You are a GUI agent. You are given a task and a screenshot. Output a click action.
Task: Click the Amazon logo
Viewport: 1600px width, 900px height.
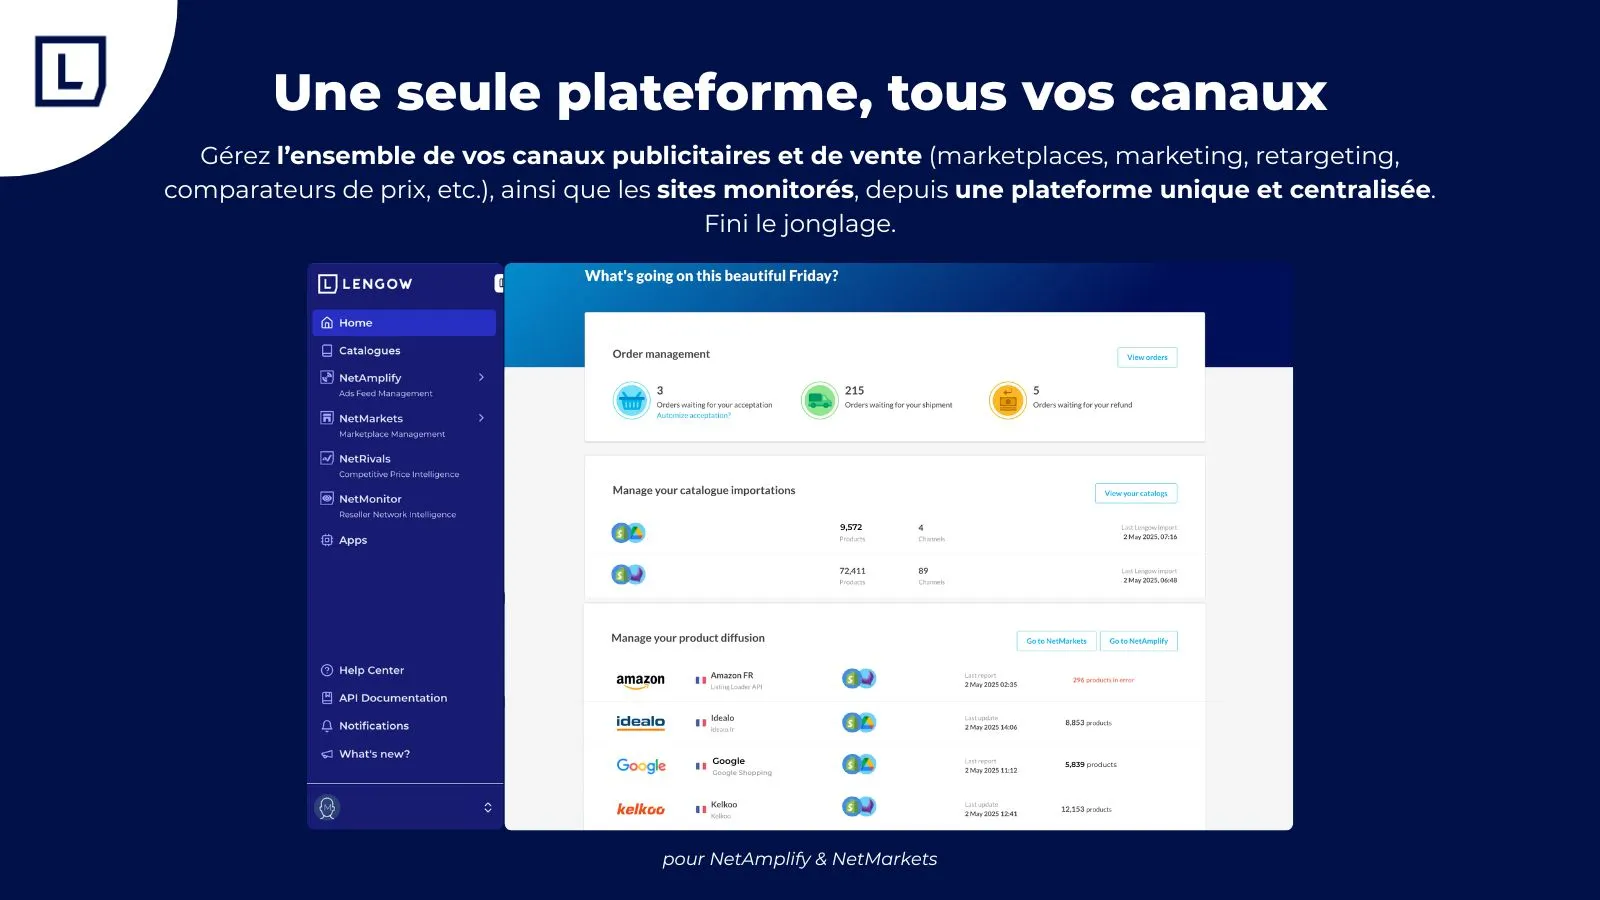click(x=640, y=680)
